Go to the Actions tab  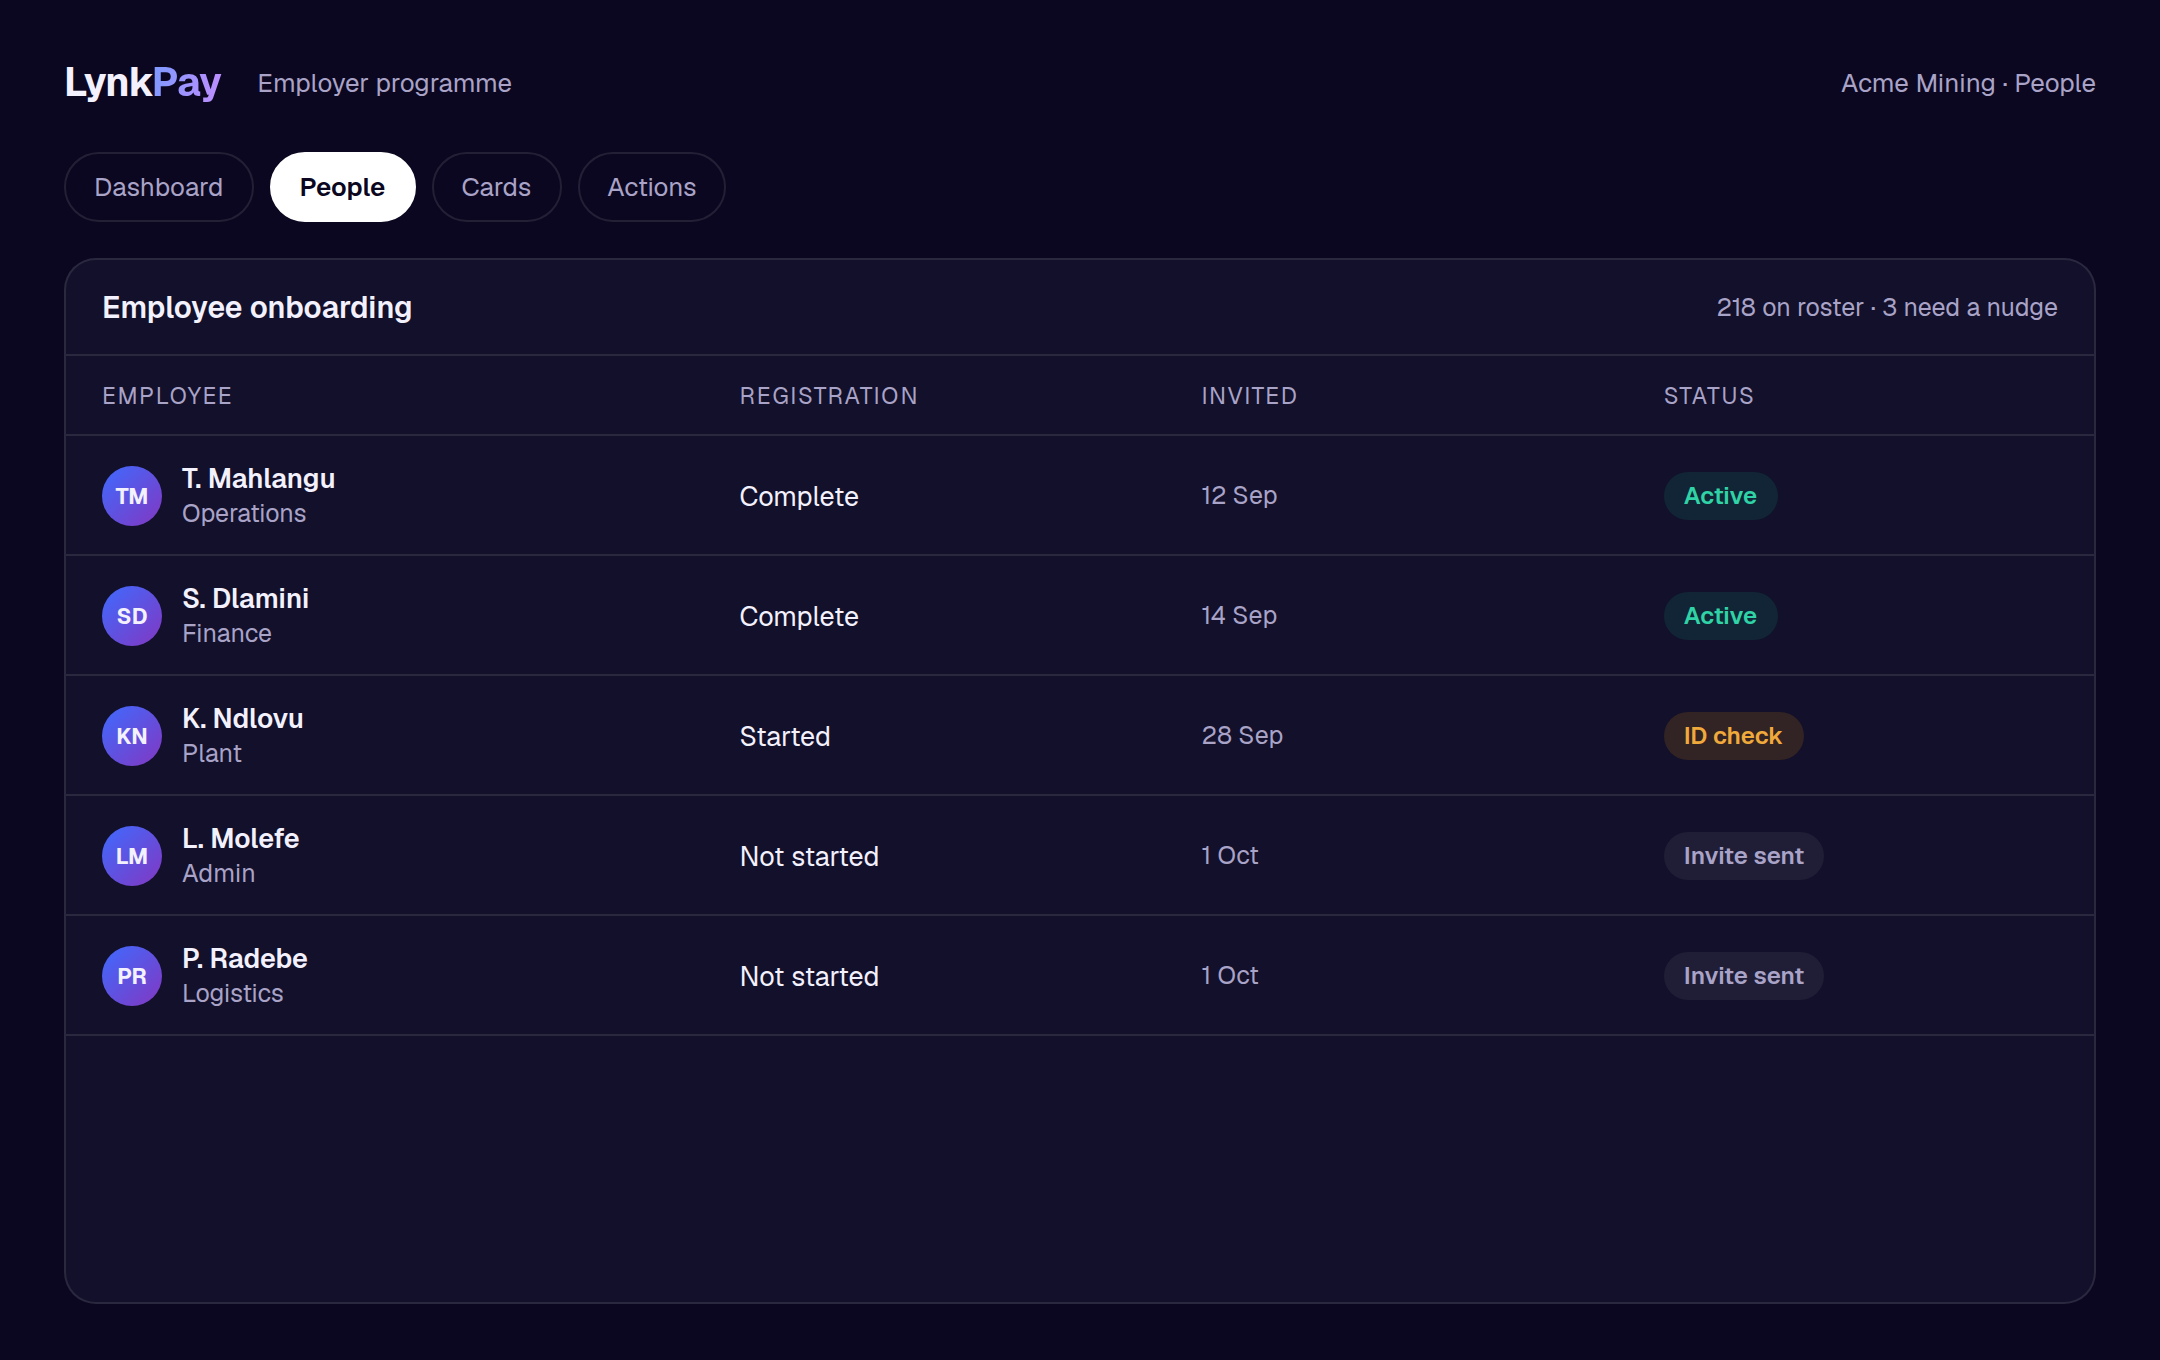652,187
